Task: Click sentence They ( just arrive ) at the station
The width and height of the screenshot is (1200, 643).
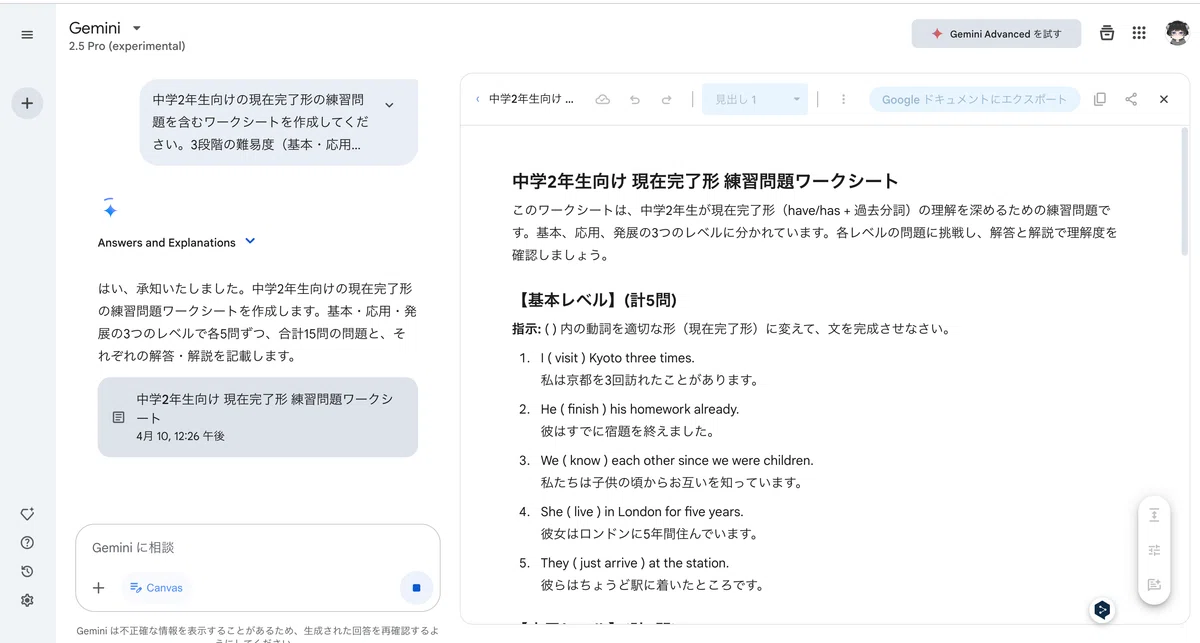Action: [x=635, y=563]
